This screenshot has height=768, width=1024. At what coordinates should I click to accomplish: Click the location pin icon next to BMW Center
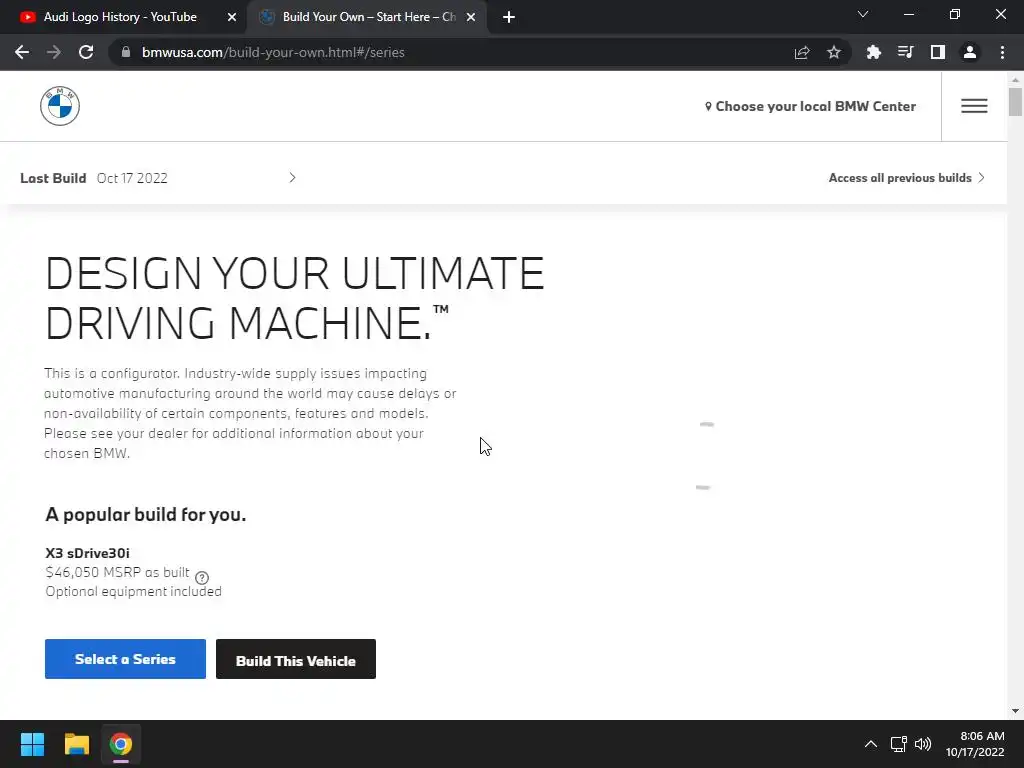(x=708, y=106)
